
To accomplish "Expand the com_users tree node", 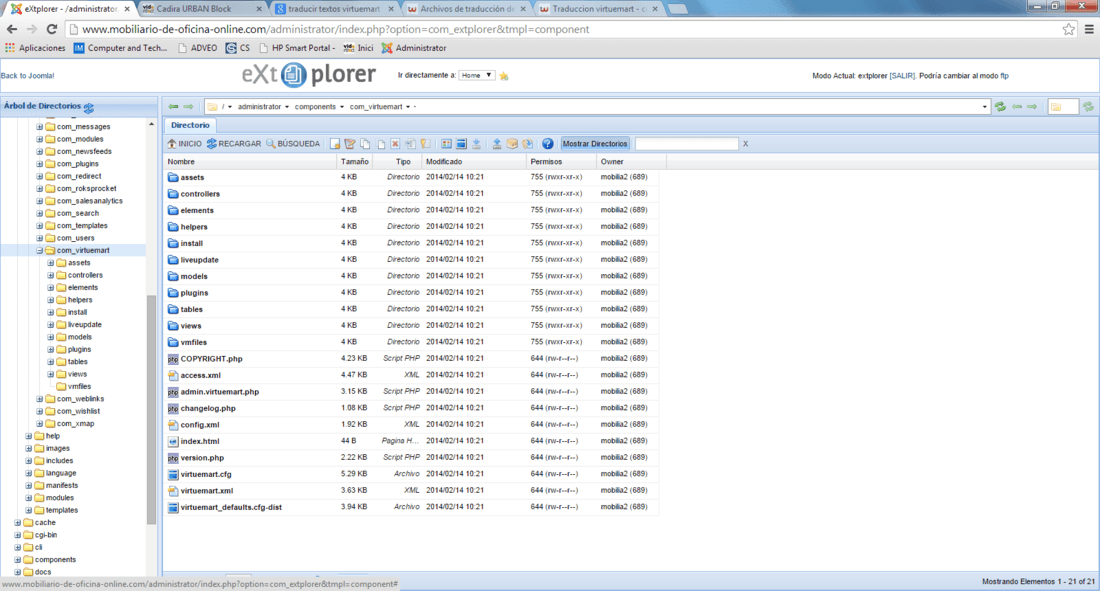I will pyautogui.click(x=39, y=238).
